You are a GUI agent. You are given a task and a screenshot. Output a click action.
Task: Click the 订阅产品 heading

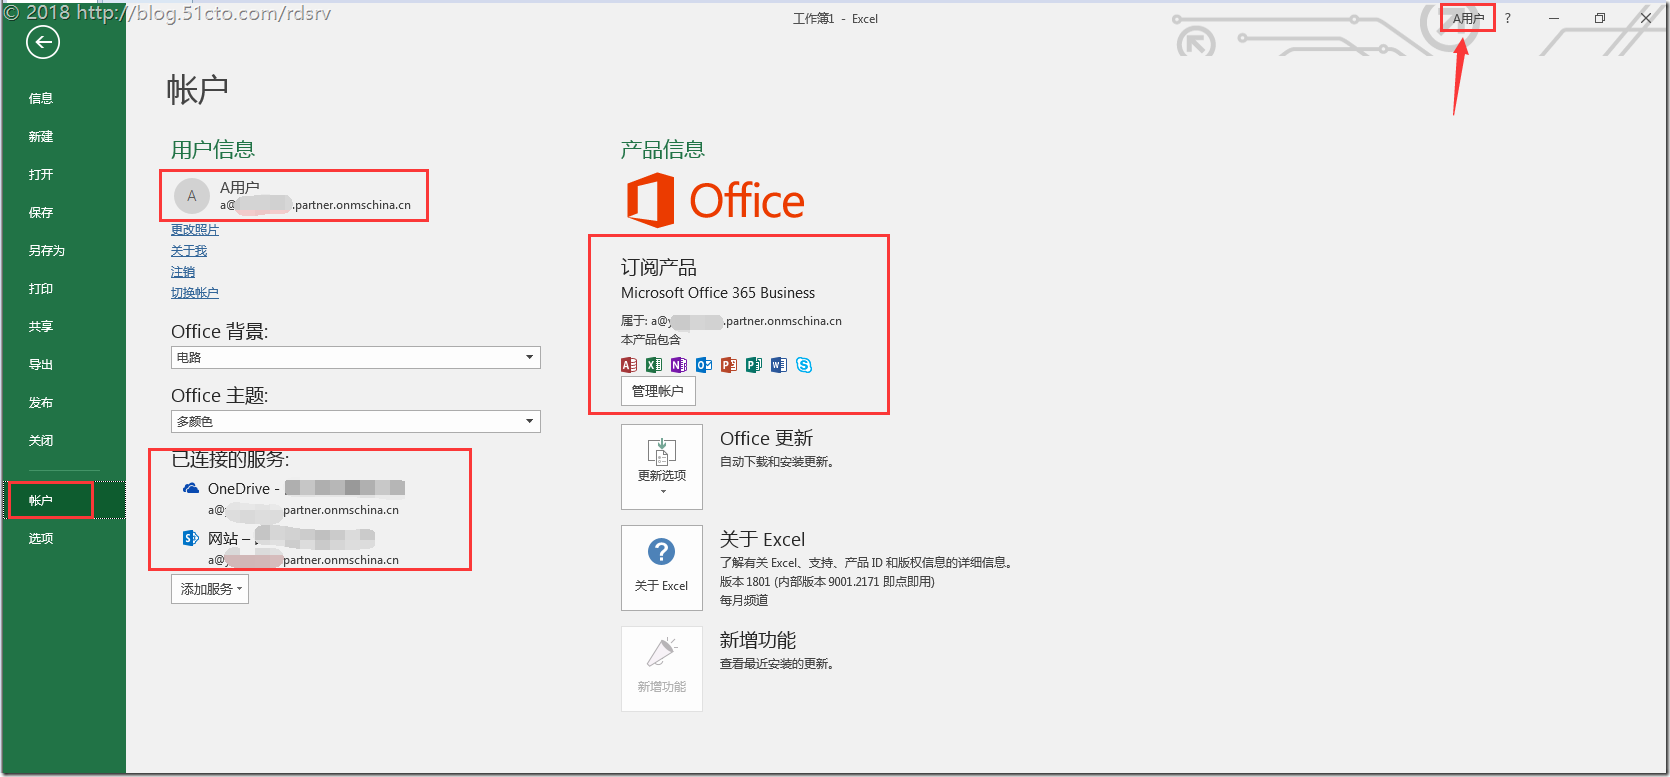coord(659,267)
